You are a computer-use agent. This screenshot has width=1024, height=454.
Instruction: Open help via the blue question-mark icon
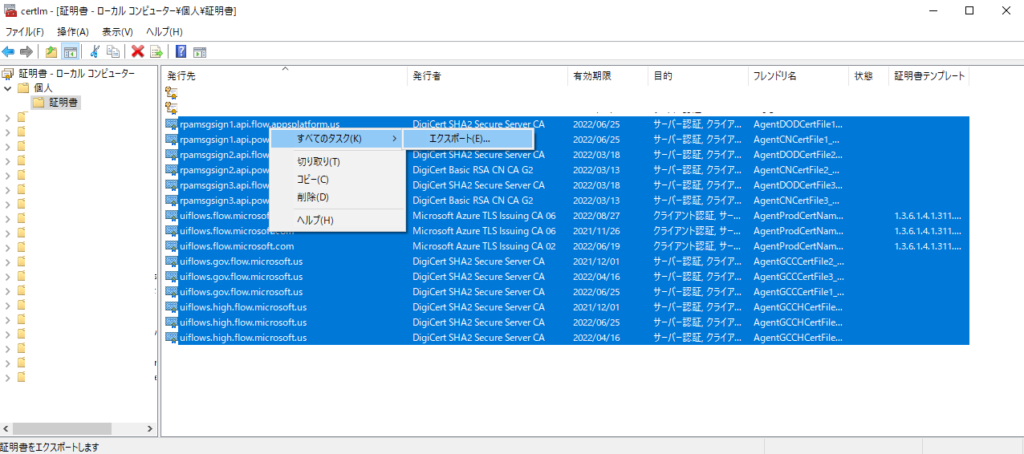point(181,51)
